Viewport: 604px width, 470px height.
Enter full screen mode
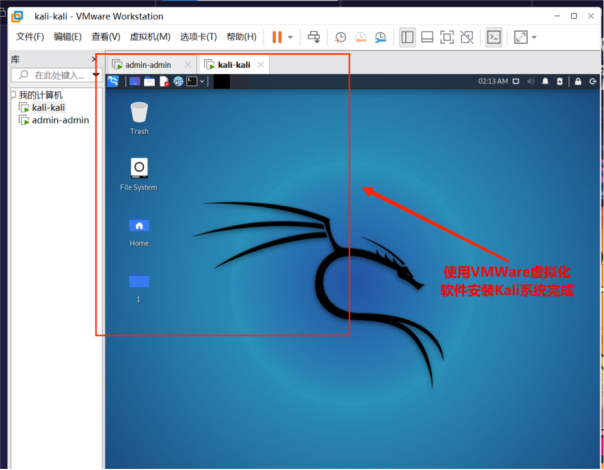click(447, 37)
